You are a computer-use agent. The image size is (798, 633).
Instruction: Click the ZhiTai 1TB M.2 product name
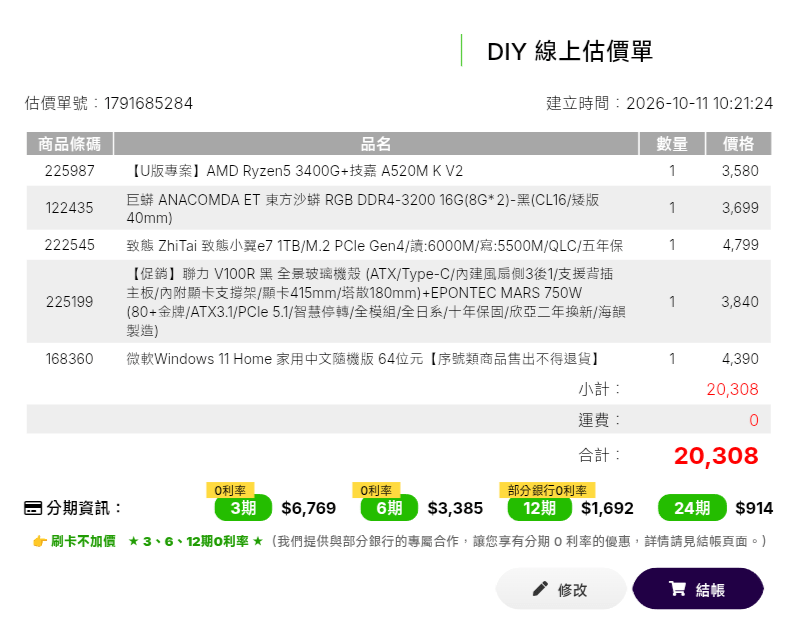375,246
